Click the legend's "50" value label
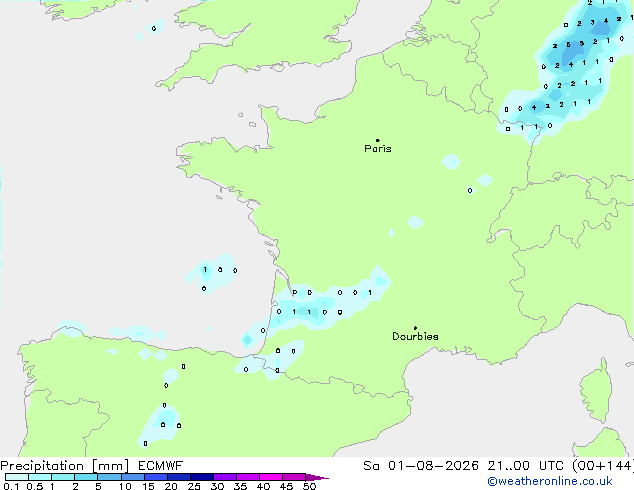The image size is (634, 490). [310, 486]
